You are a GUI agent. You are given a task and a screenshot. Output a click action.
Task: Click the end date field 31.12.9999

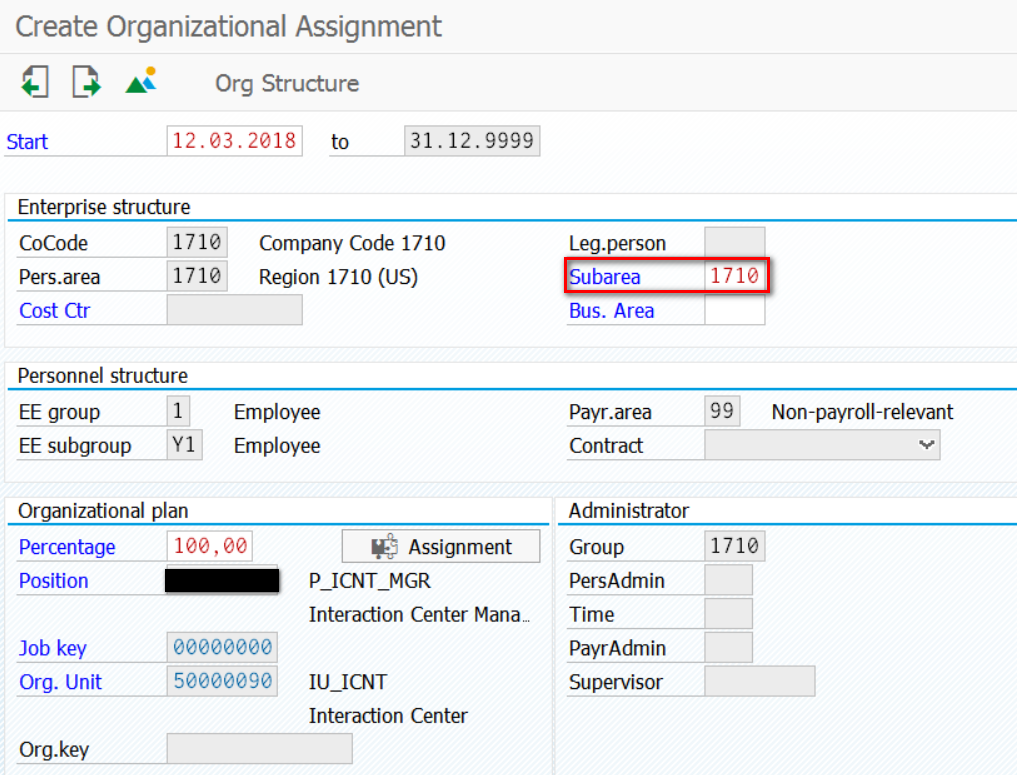pos(472,141)
